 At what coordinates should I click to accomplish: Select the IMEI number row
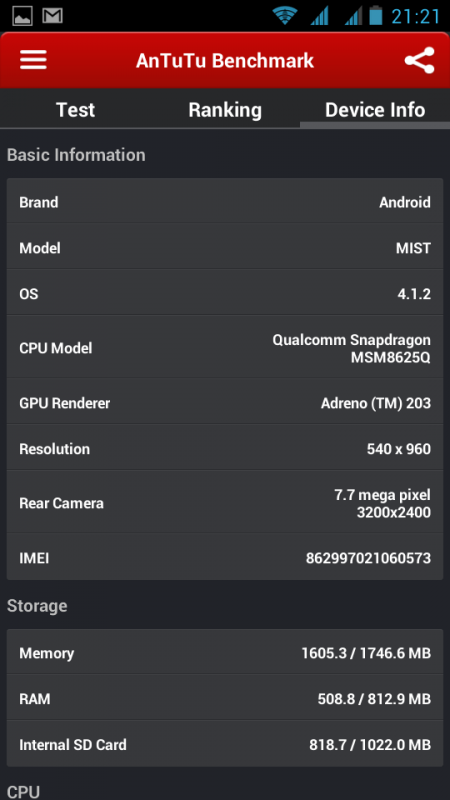[225, 558]
